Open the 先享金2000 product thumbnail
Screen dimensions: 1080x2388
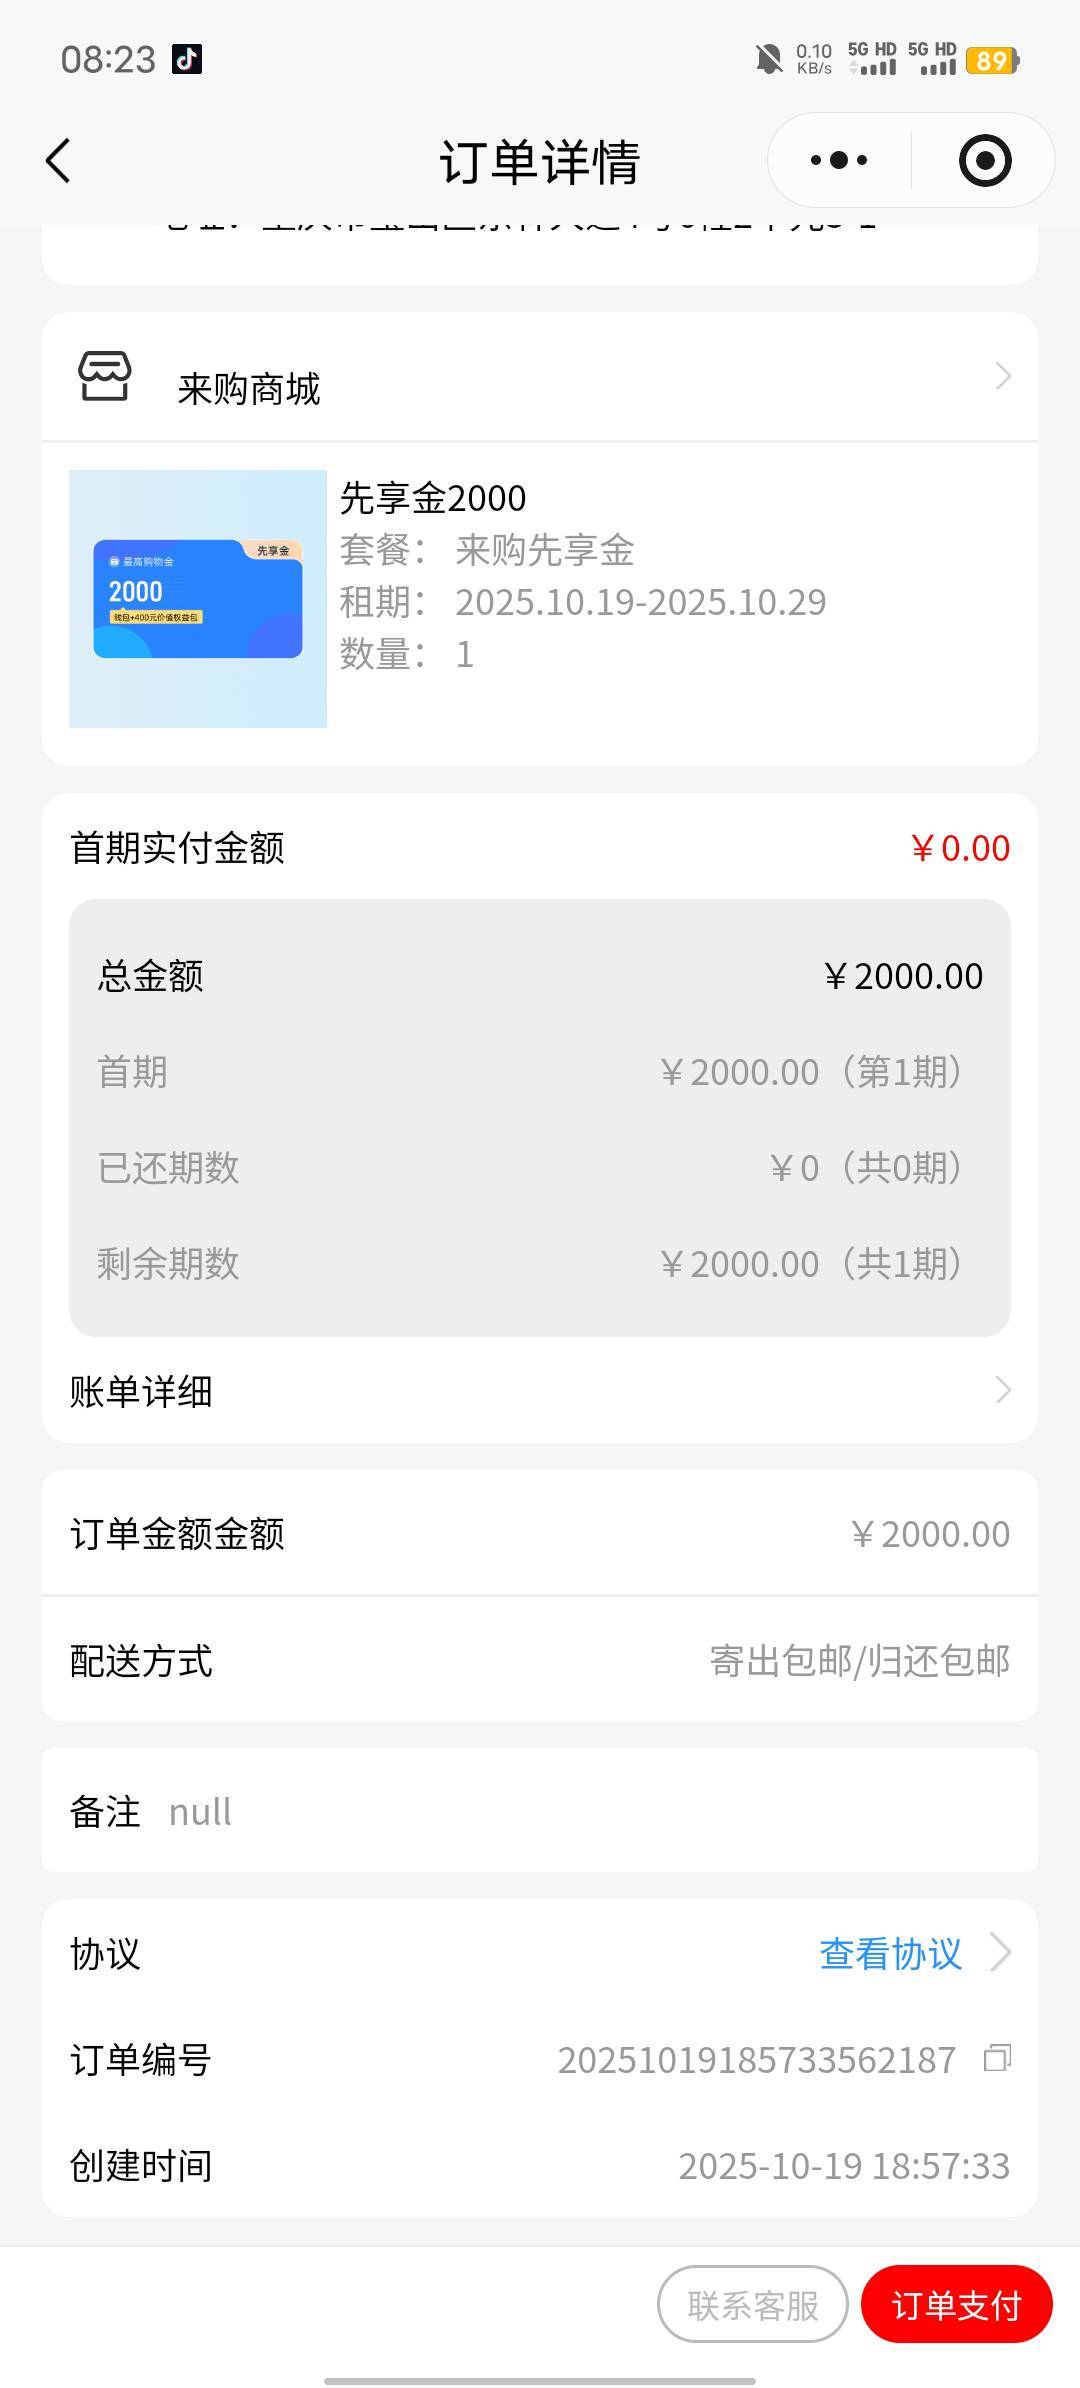tap(198, 599)
